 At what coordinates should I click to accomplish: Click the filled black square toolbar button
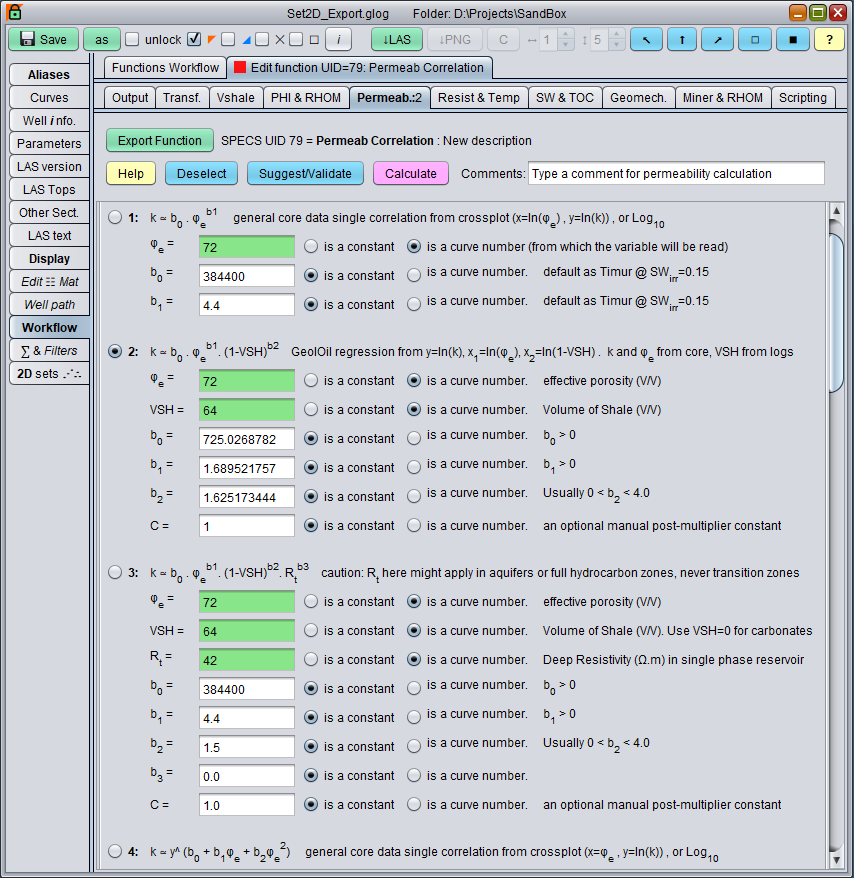pos(793,39)
